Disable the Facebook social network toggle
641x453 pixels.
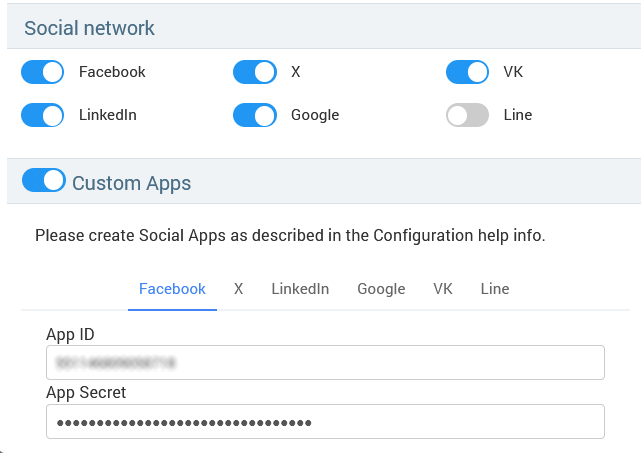(42, 72)
